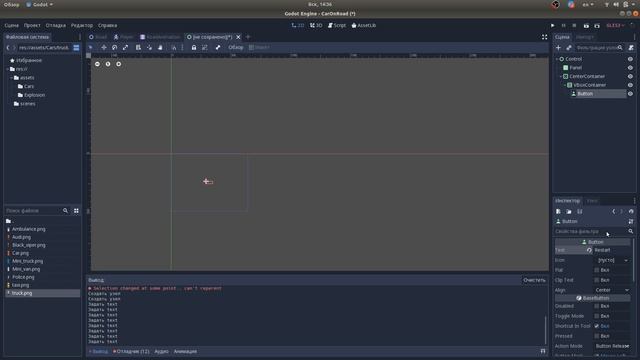Viewport: 640px width, 360px height.
Task: Open the Проект menu
Action: 32,25
